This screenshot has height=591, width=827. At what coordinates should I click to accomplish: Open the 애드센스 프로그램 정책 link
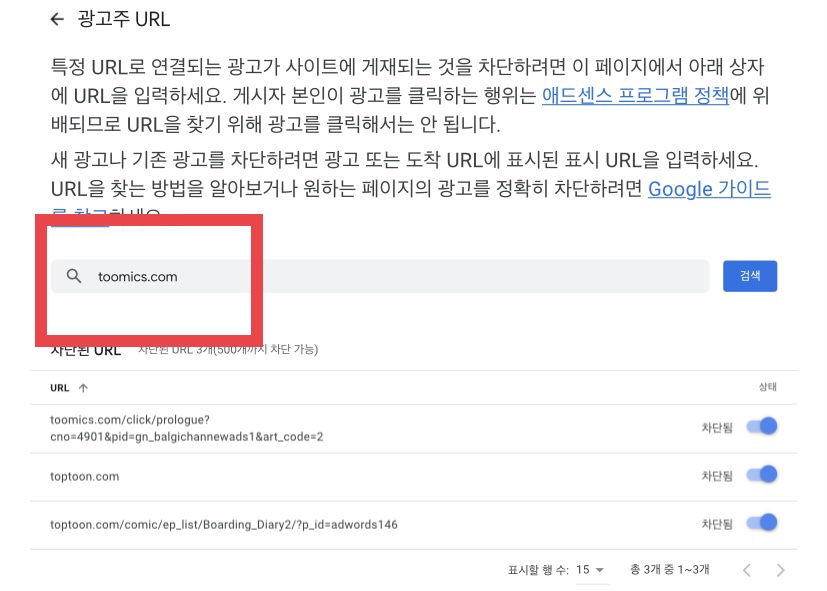636,95
